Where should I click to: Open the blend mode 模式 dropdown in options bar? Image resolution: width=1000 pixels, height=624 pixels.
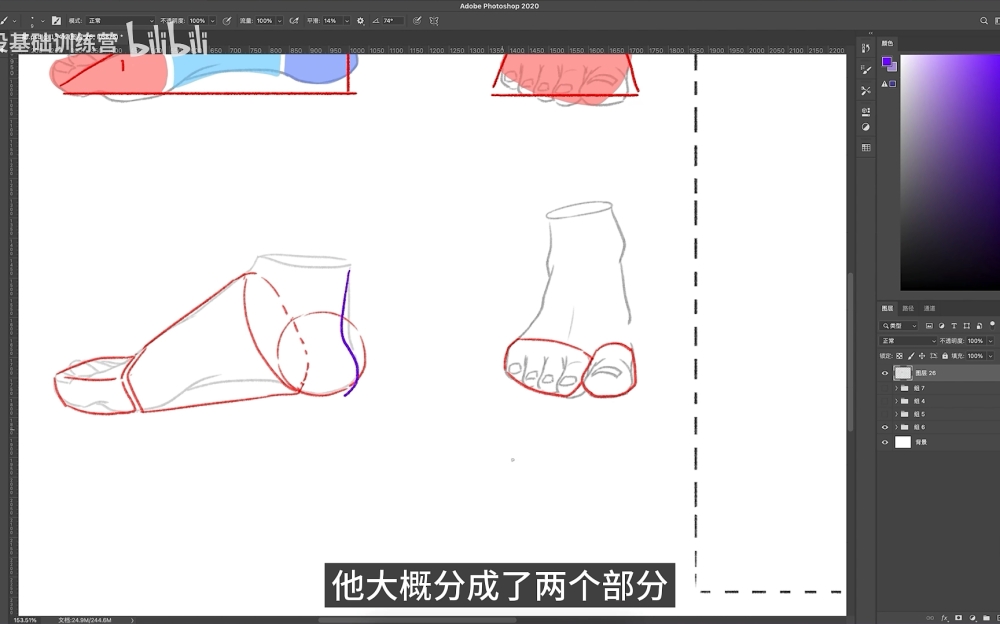[x=121, y=20]
